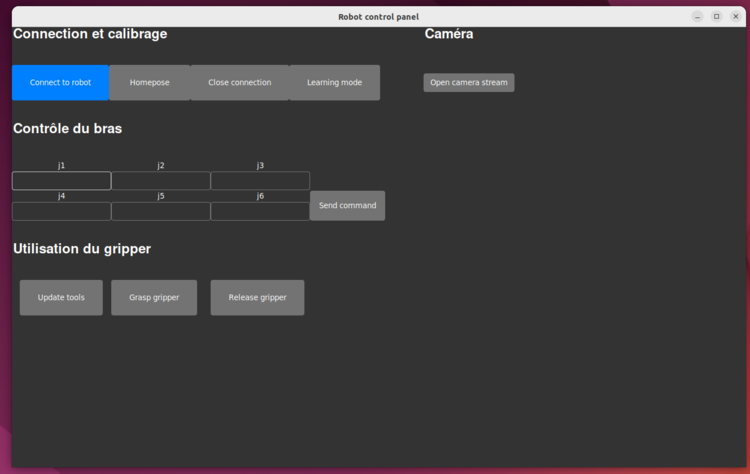Focus the j1 joint input field
The height and width of the screenshot is (474, 750).
point(61,181)
